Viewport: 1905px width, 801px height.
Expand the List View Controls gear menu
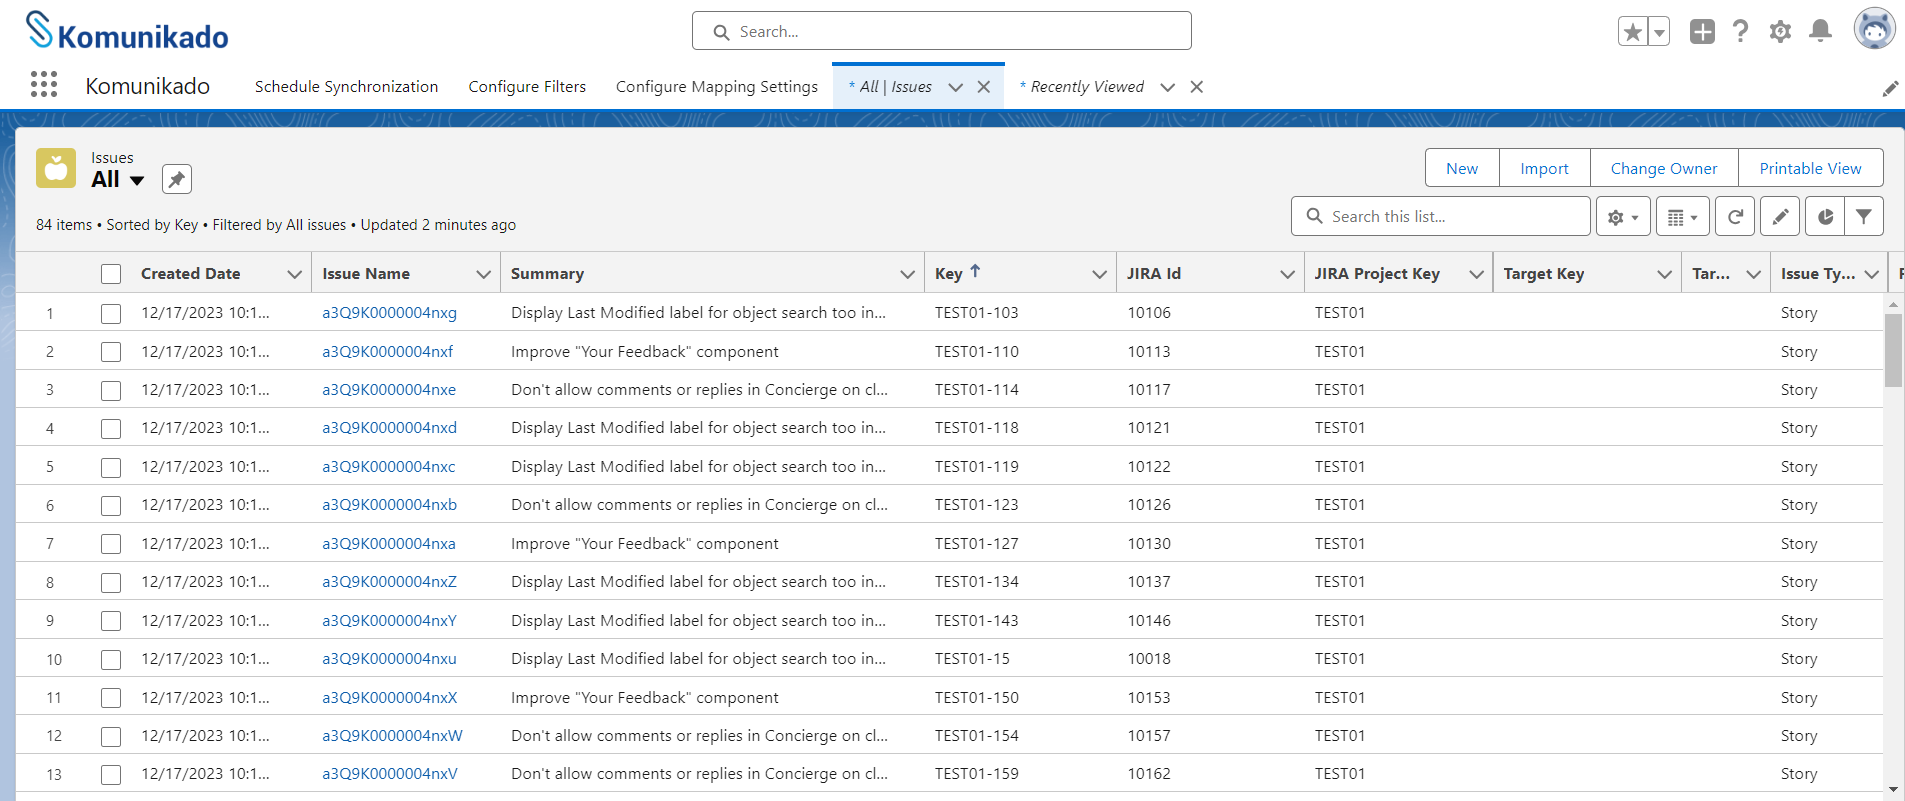pos(1623,216)
